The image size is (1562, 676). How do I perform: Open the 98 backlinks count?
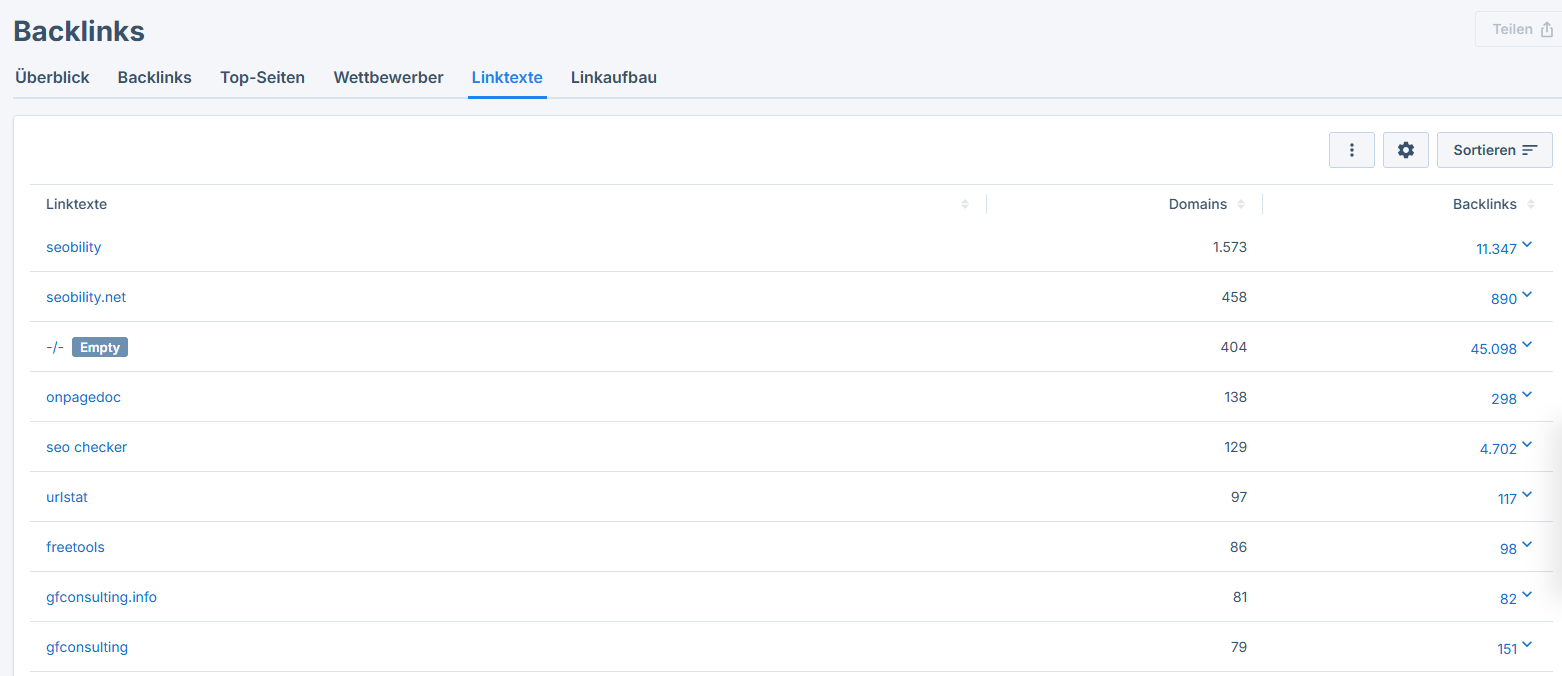(x=1508, y=549)
